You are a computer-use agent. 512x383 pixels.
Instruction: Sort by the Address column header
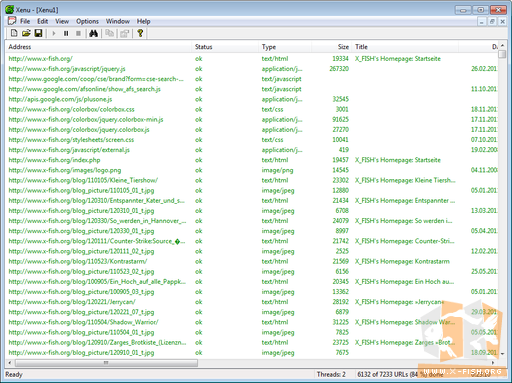(x=99, y=47)
